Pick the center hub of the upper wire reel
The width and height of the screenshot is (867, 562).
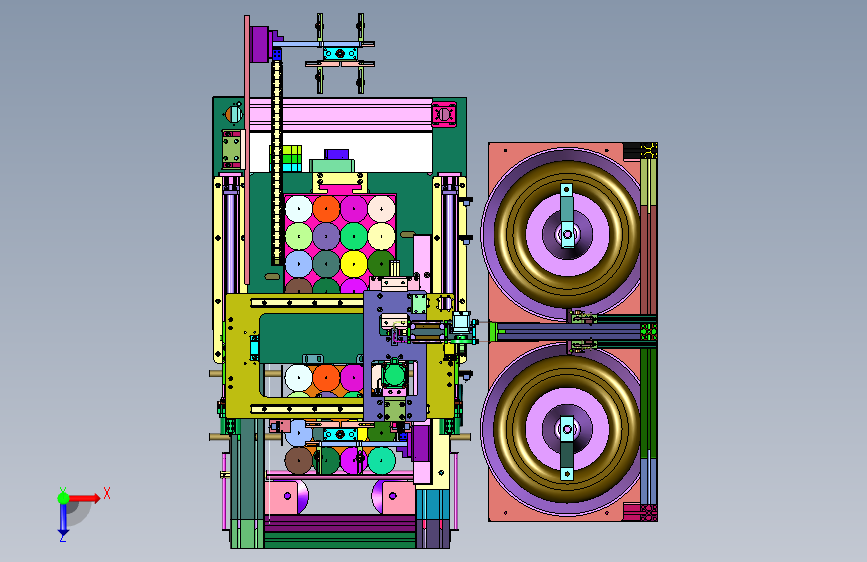click(567, 233)
